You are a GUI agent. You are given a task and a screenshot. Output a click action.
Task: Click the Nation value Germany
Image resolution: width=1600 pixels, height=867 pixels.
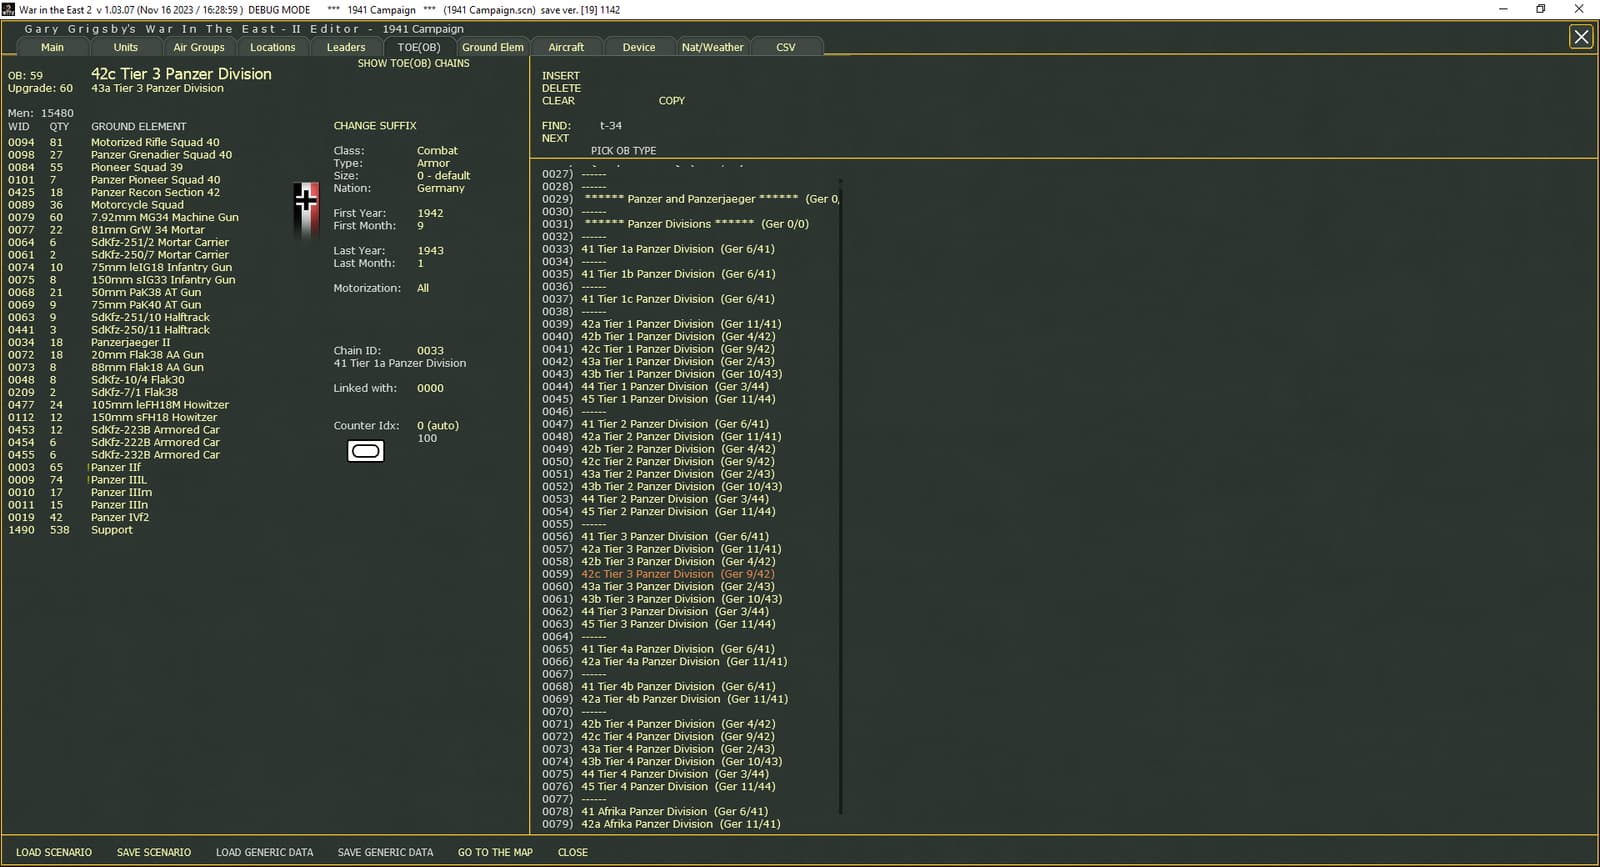tap(441, 188)
